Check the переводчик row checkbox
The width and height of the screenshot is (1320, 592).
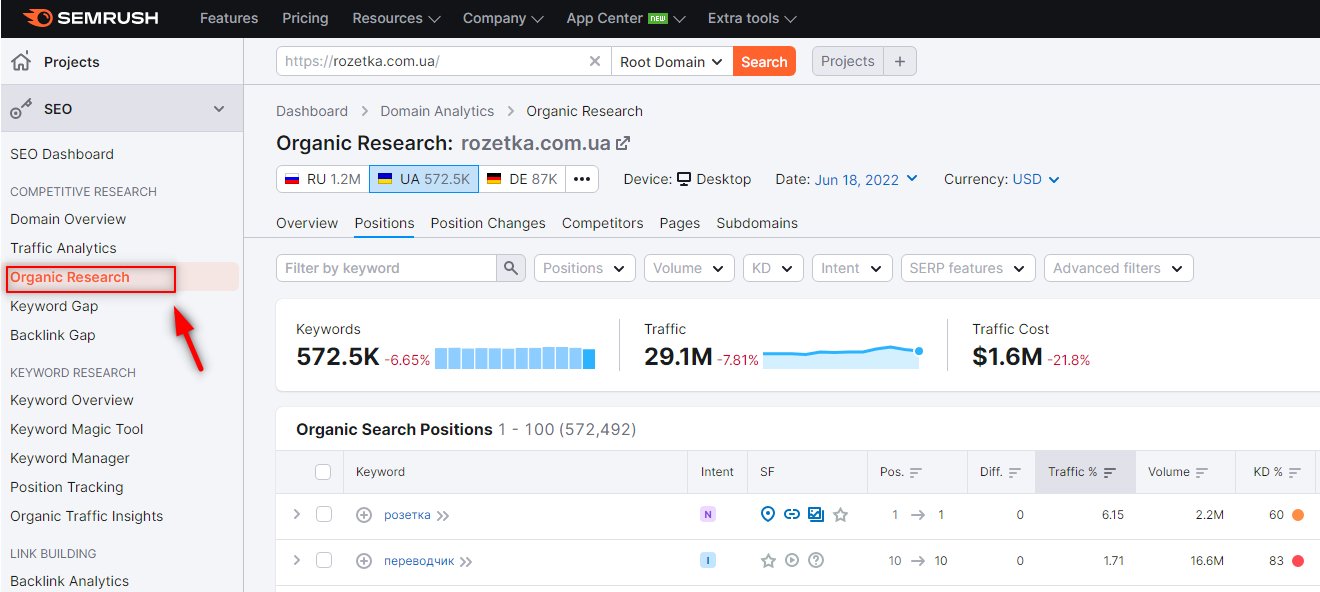coord(324,560)
